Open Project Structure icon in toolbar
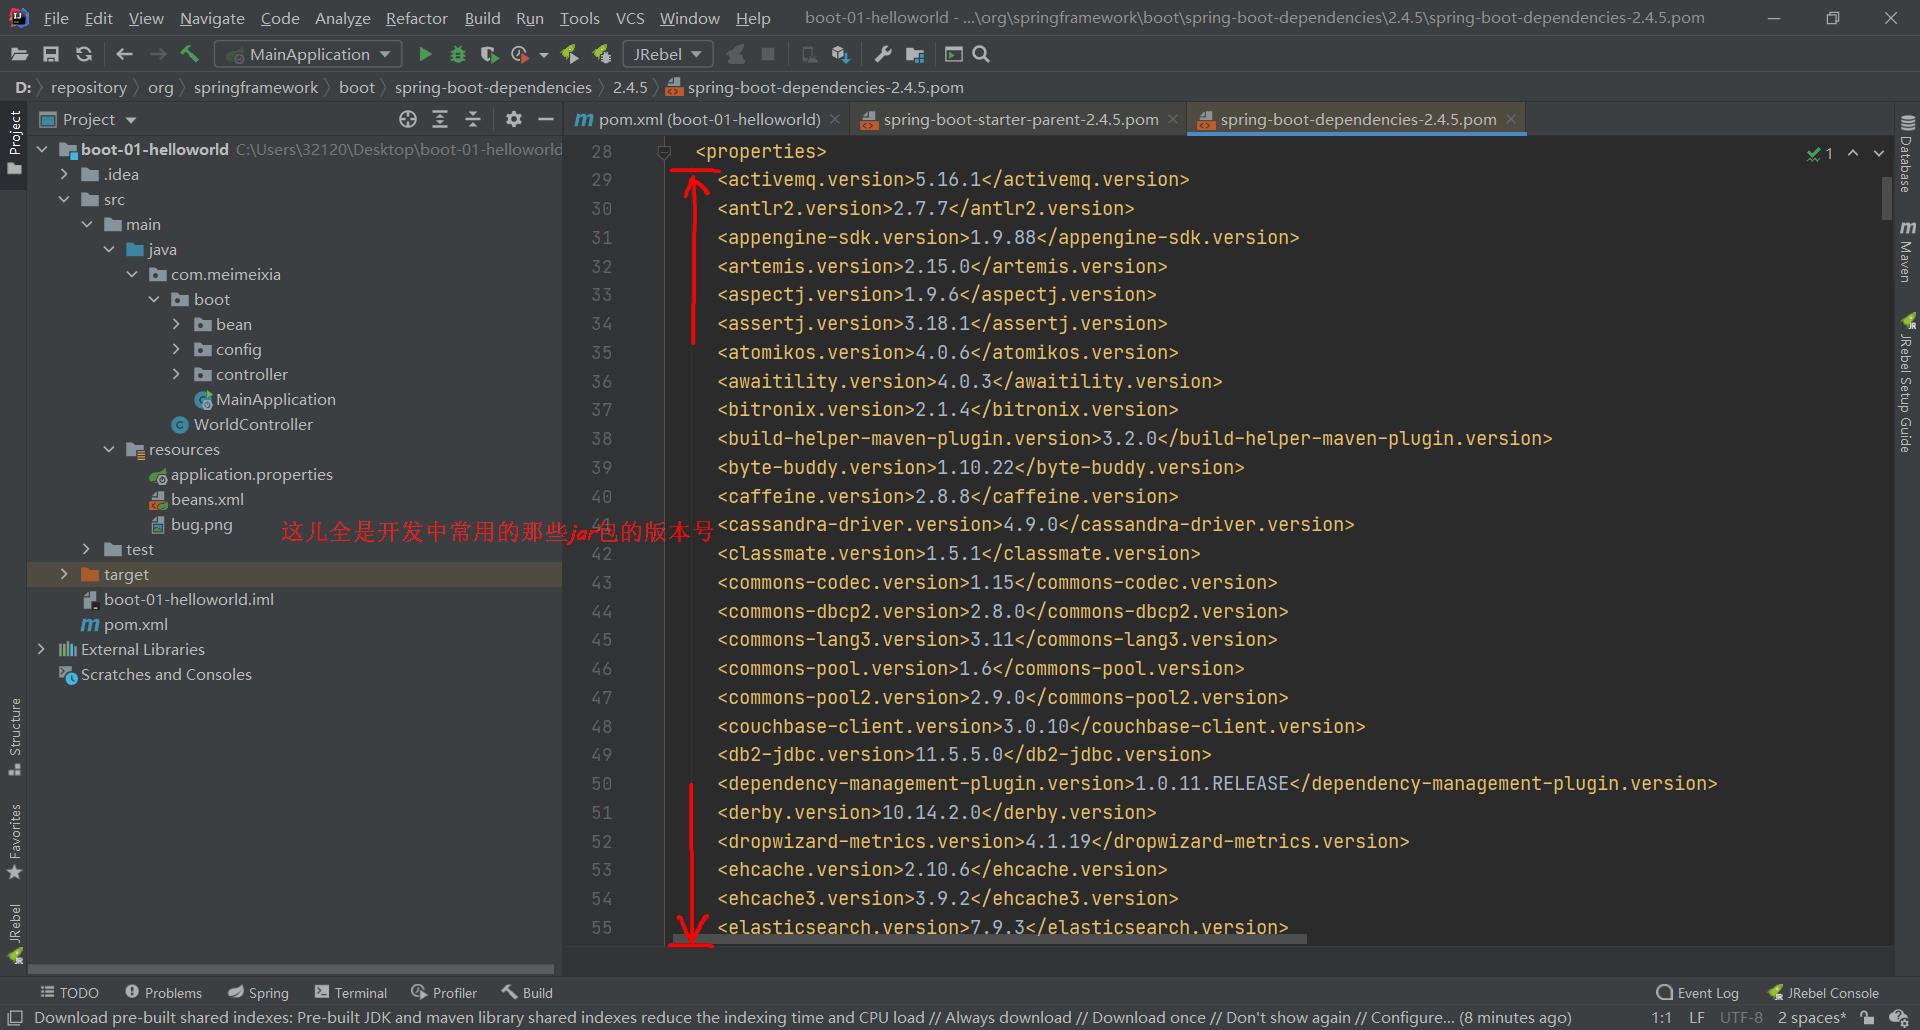Image resolution: width=1920 pixels, height=1030 pixels. 914,54
